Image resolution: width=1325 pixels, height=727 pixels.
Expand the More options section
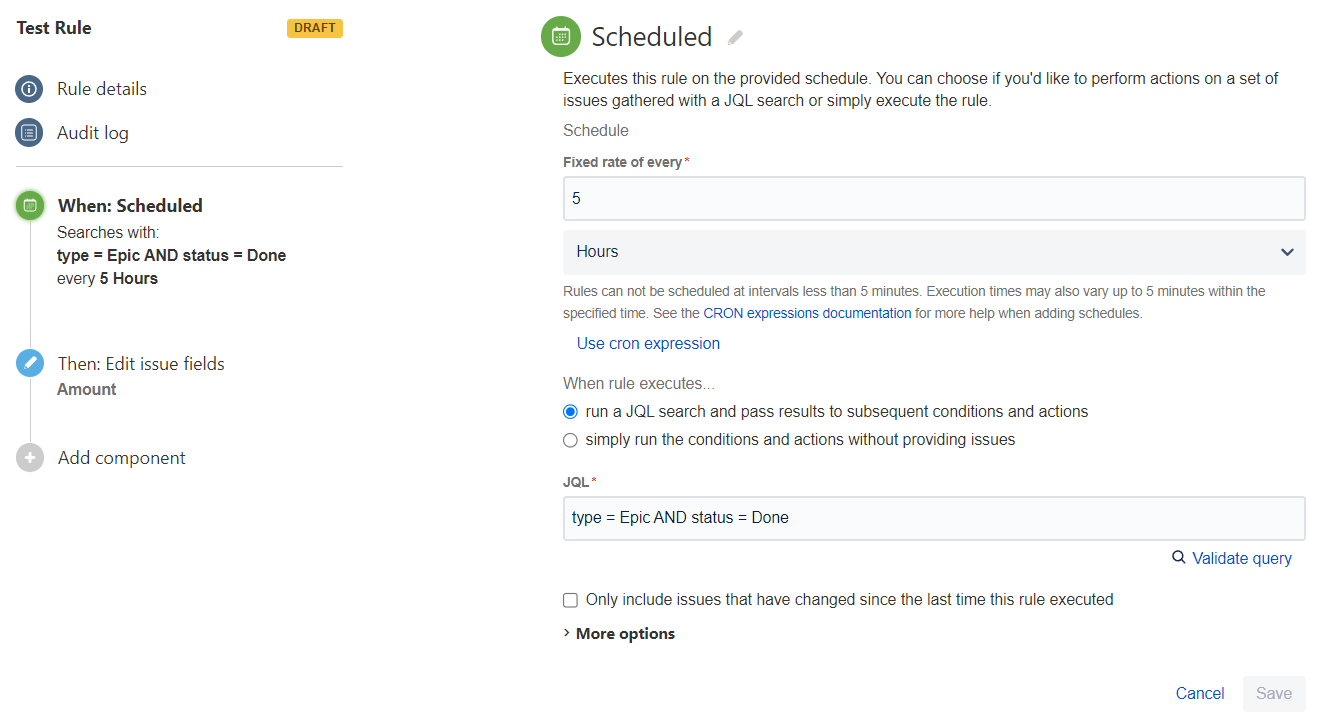618,633
